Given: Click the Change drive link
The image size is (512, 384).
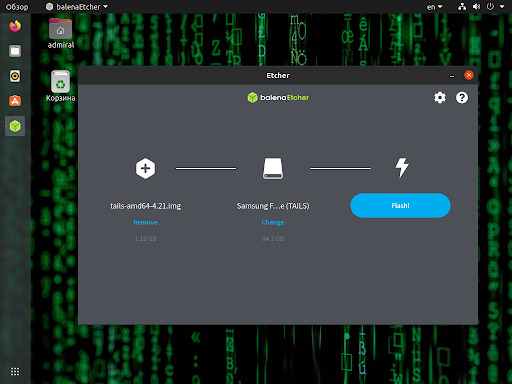Looking at the screenshot, I should click(x=273, y=222).
